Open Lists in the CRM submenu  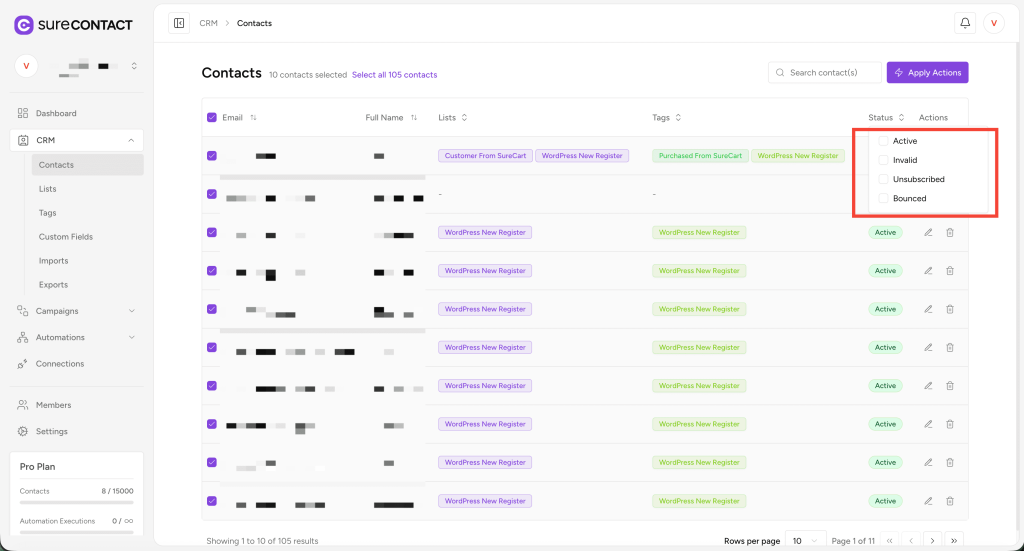tap(48, 189)
